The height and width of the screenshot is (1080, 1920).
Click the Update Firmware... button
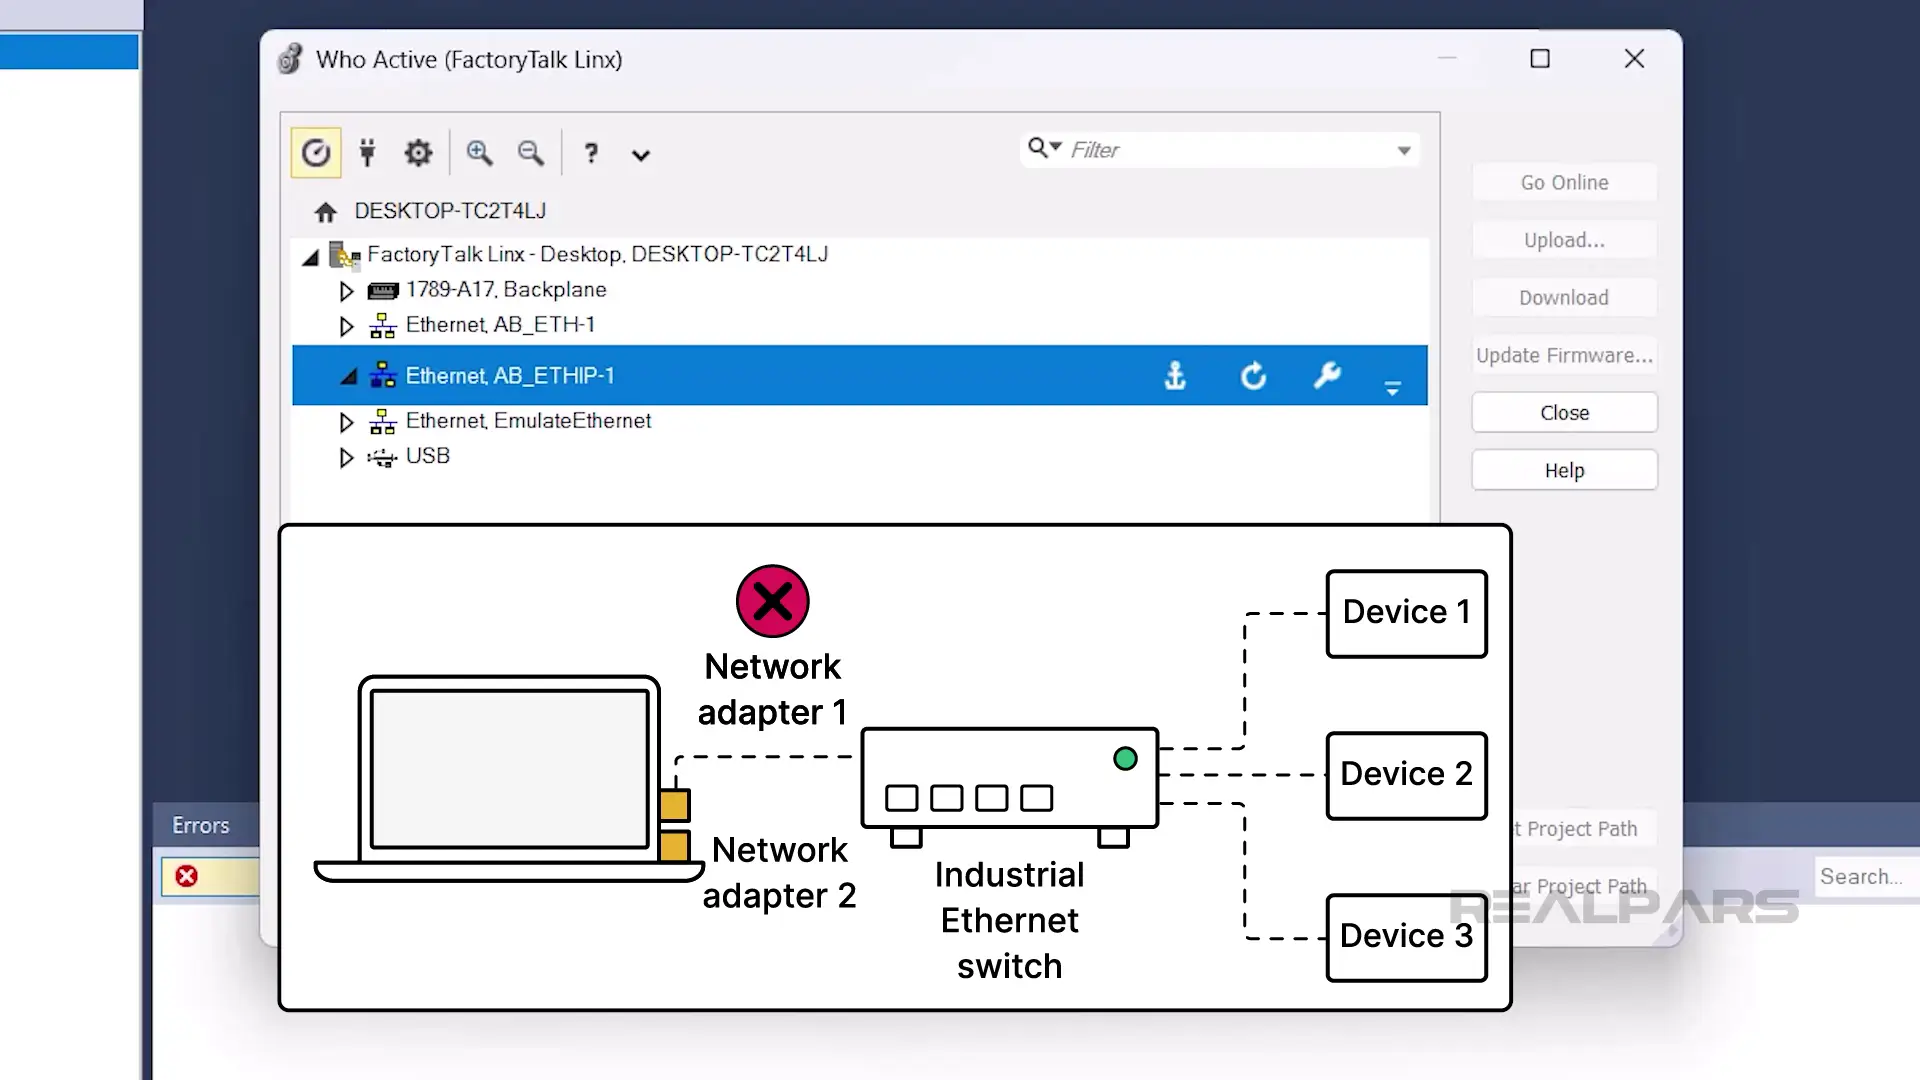pyautogui.click(x=1564, y=355)
